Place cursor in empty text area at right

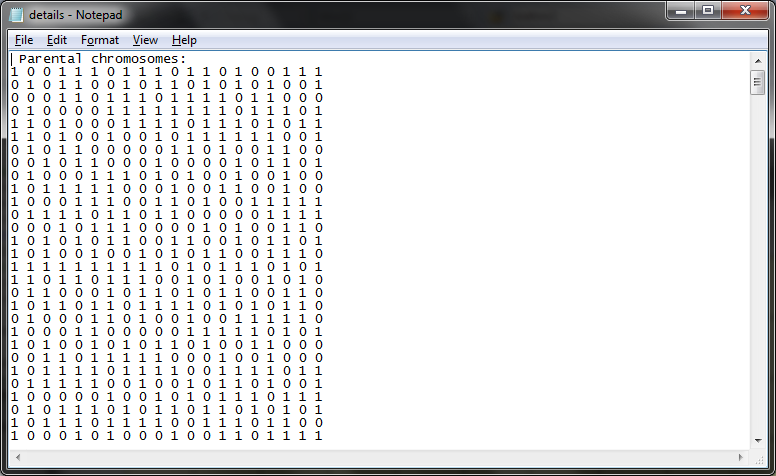tap(534, 247)
